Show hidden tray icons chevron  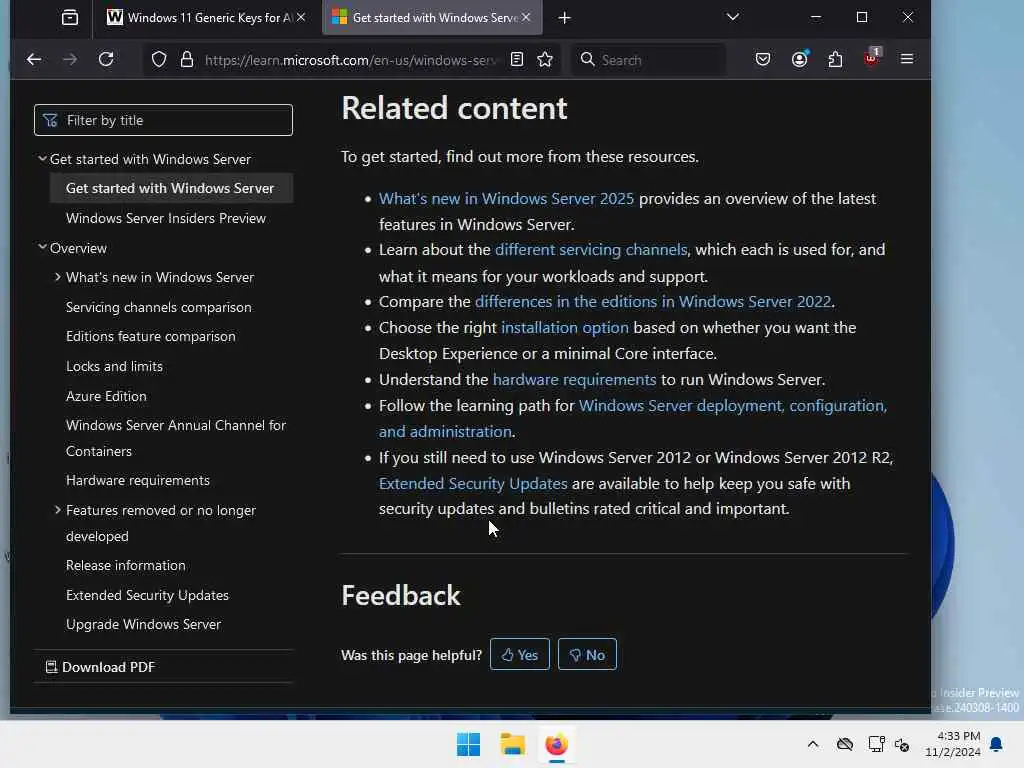tap(812, 744)
